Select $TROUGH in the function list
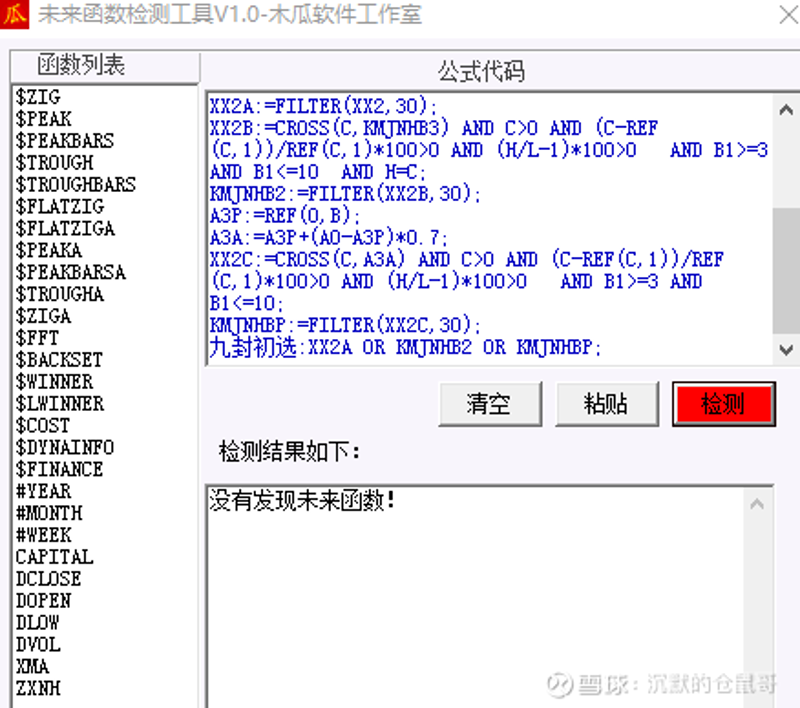Viewport: 800px width, 708px height. click(x=55, y=163)
